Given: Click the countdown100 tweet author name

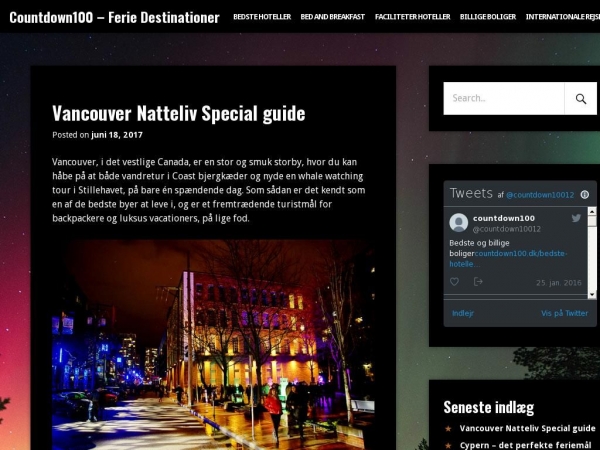Looking at the screenshot, I should pyautogui.click(x=504, y=218).
